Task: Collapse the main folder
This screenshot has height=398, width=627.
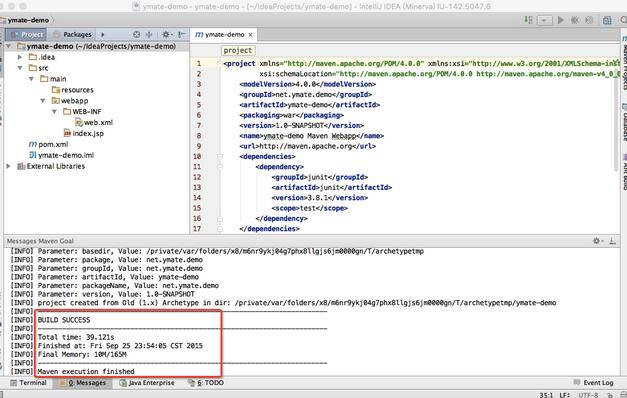Action: (31, 79)
